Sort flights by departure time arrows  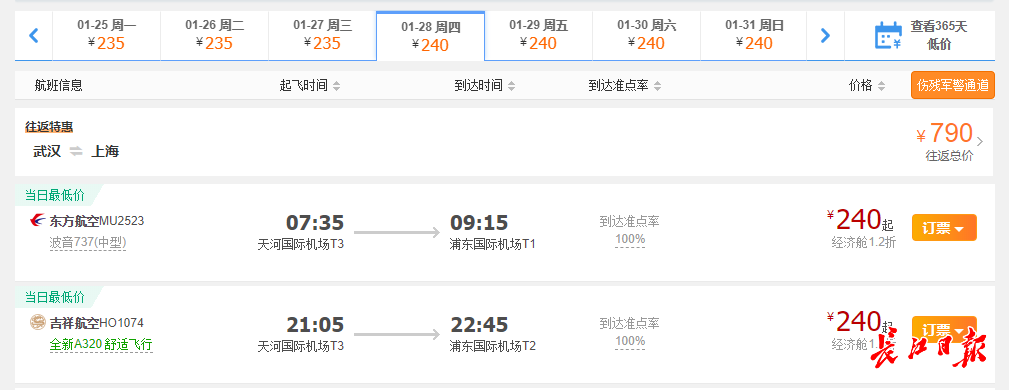[337, 86]
